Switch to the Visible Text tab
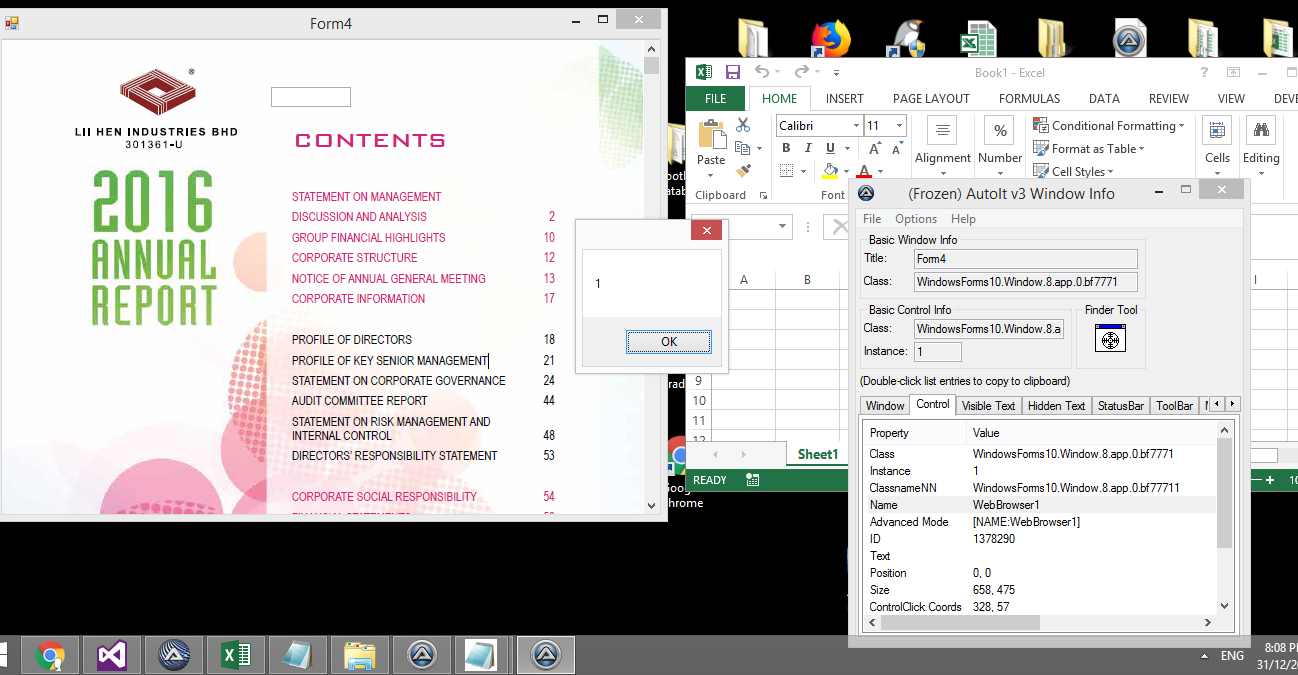The width and height of the screenshot is (1298, 675). (988, 406)
